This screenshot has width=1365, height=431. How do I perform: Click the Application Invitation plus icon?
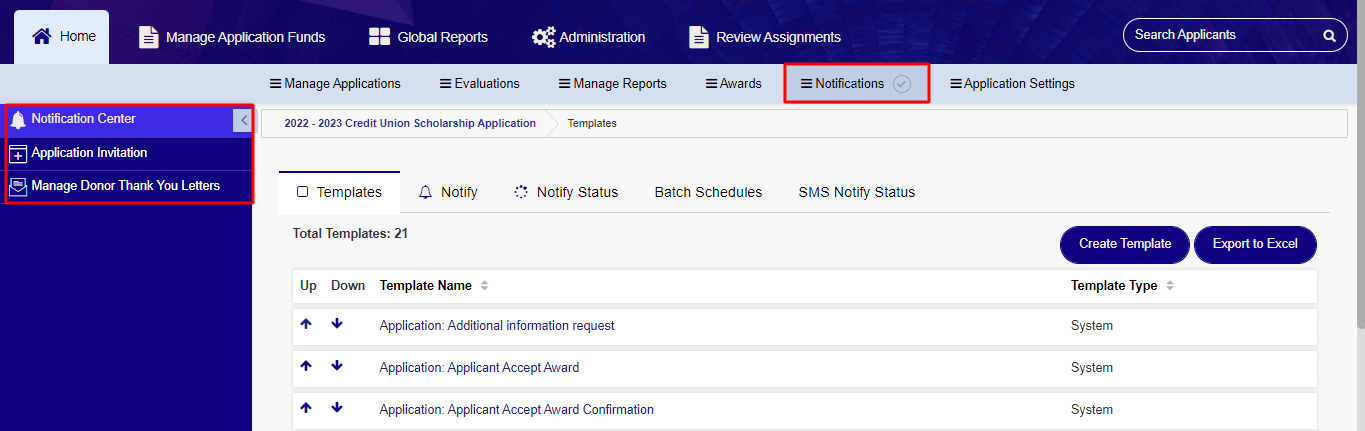tap(18, 154)
